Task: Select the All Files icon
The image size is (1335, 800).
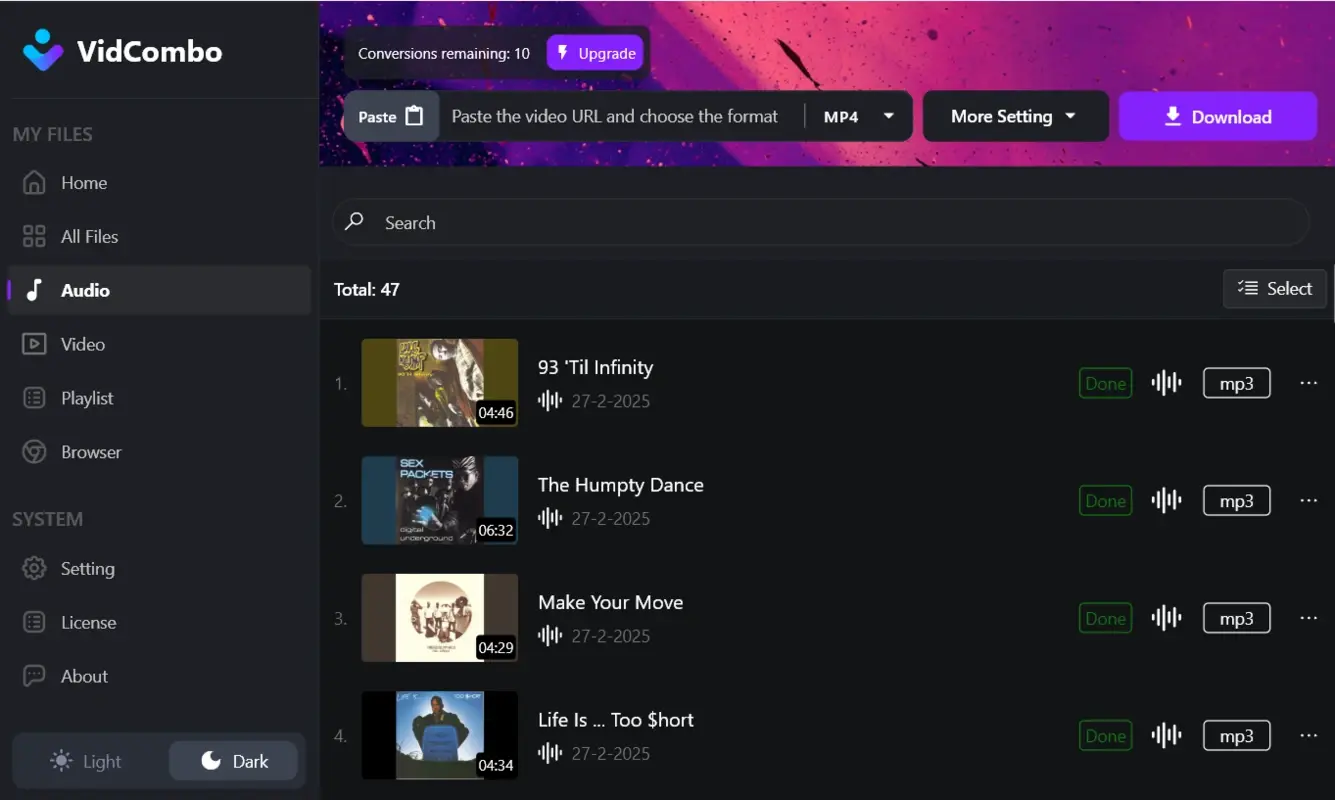Action: click(x=34, y=236)
